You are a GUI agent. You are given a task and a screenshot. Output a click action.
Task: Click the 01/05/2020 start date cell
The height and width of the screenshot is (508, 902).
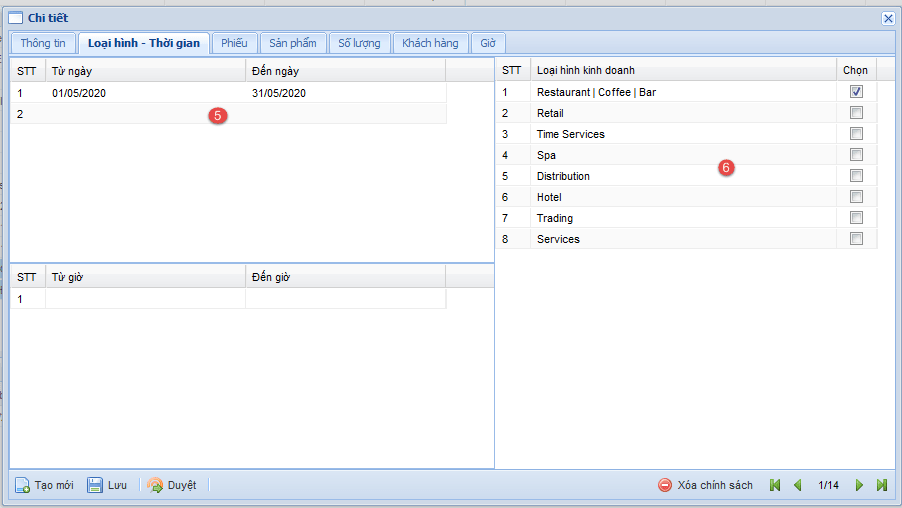146,93
